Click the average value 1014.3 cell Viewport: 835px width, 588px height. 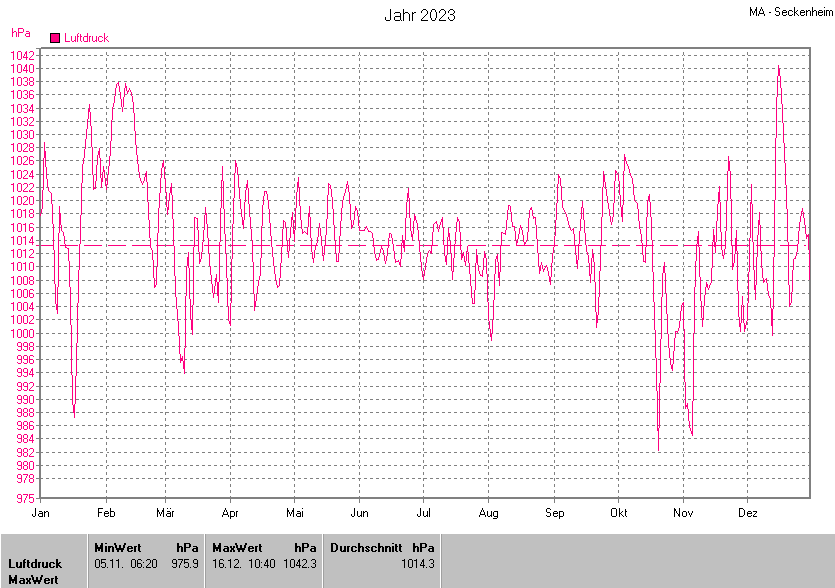click(x=417, y=564)
